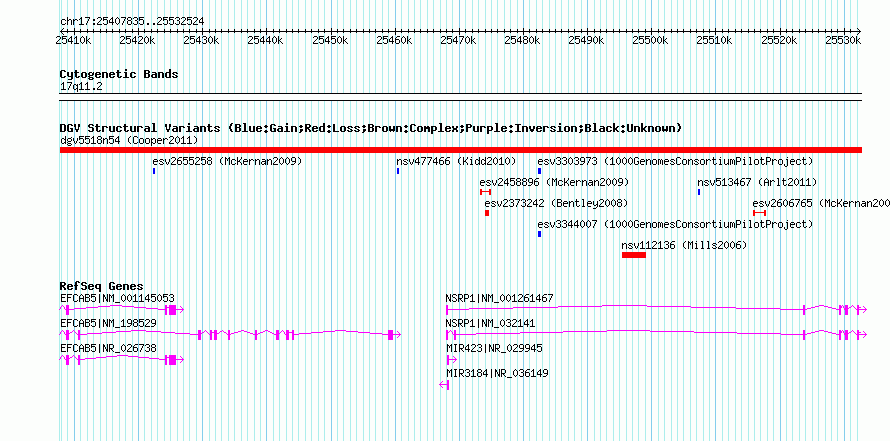The width and height of the screenshot is (890, 441).
Task: Open the esv3303973 1000GenomesConsortiumPilotProject label
Action: [675, 161]
